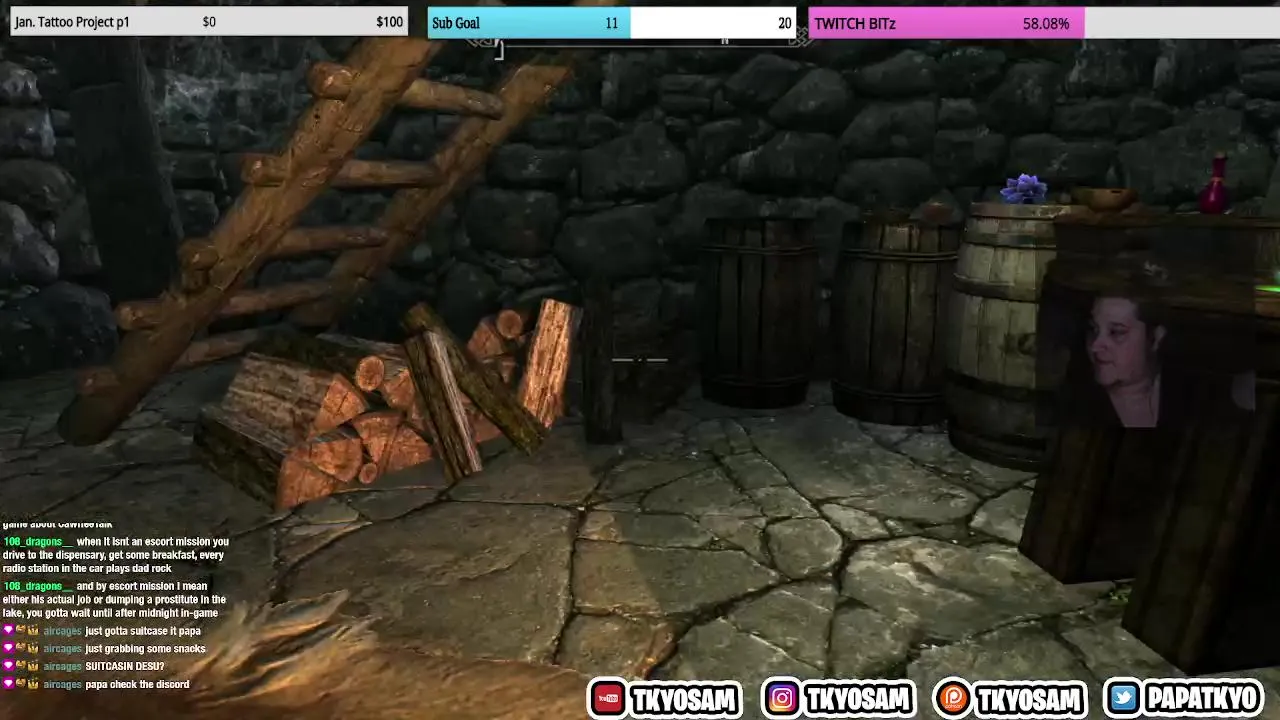This screenshot has width=1280, height=720.
Task: Click the chat message 'SUITCASIN DESU?'
Action: click(124, 666)
